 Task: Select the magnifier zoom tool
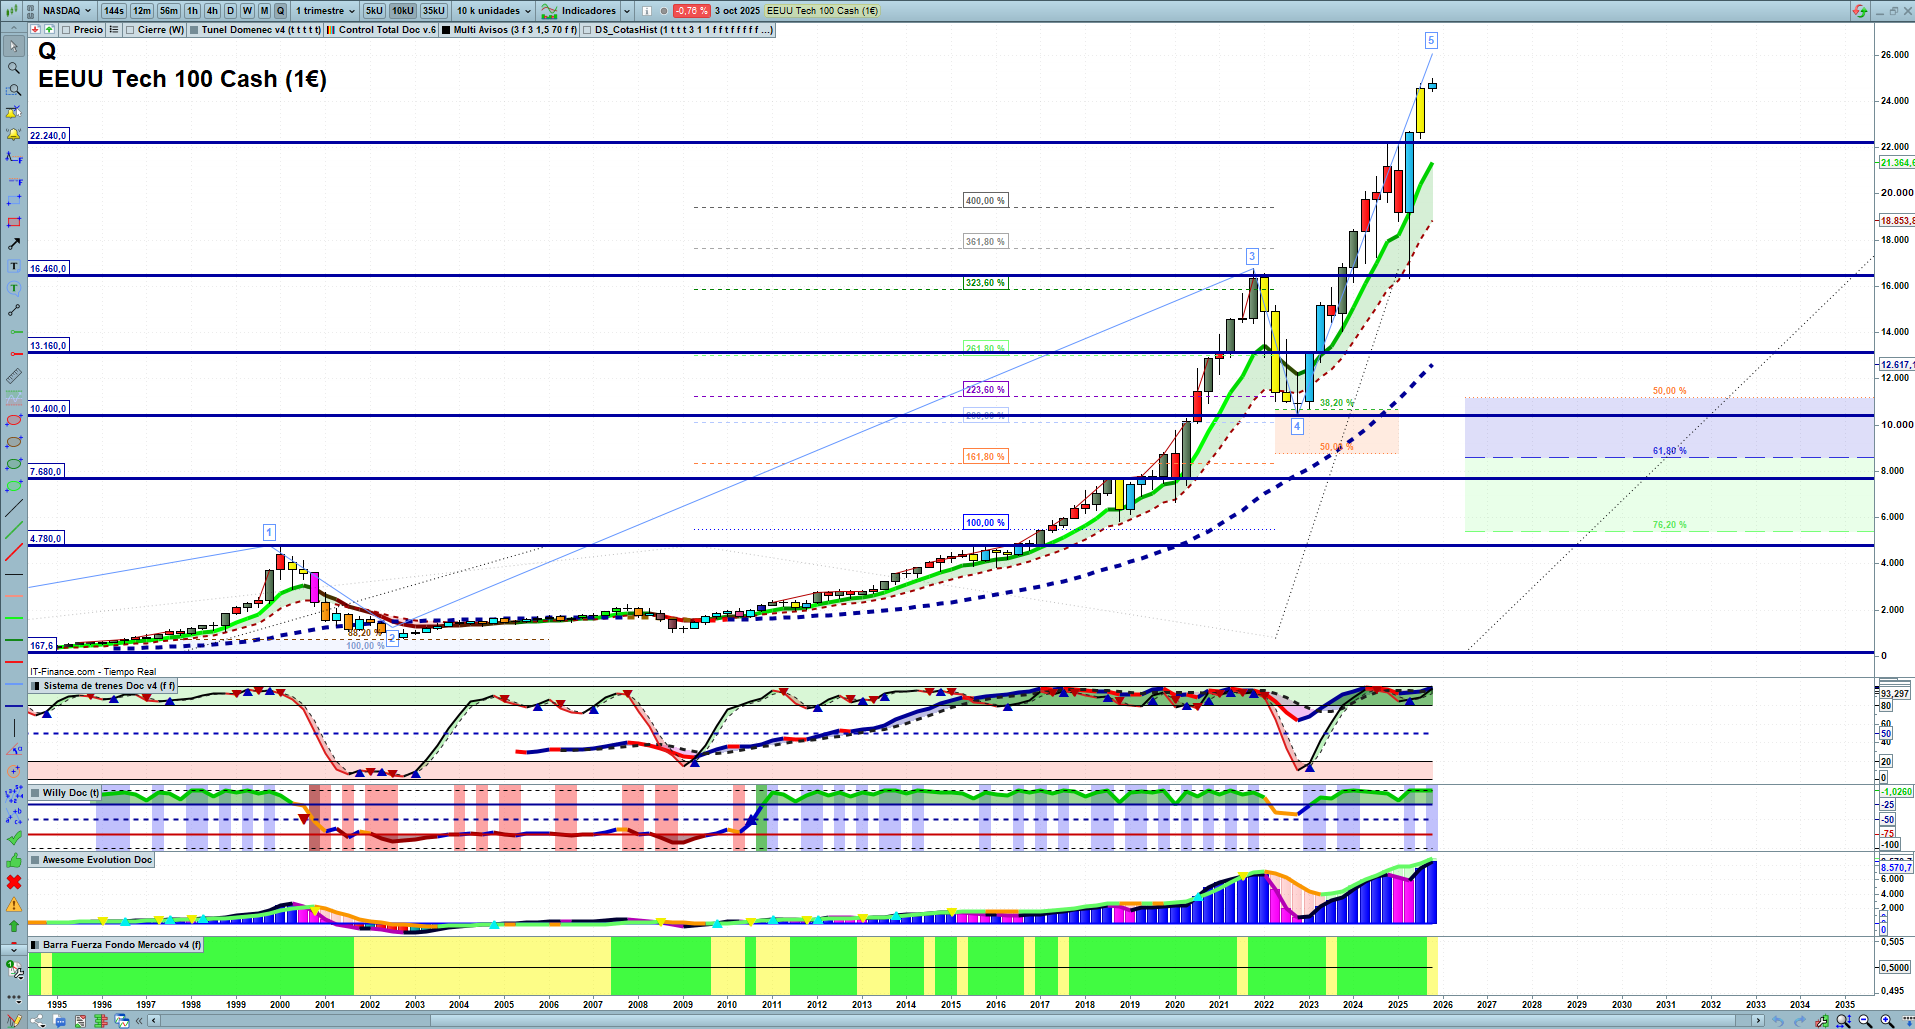click(x=14, y=68)
